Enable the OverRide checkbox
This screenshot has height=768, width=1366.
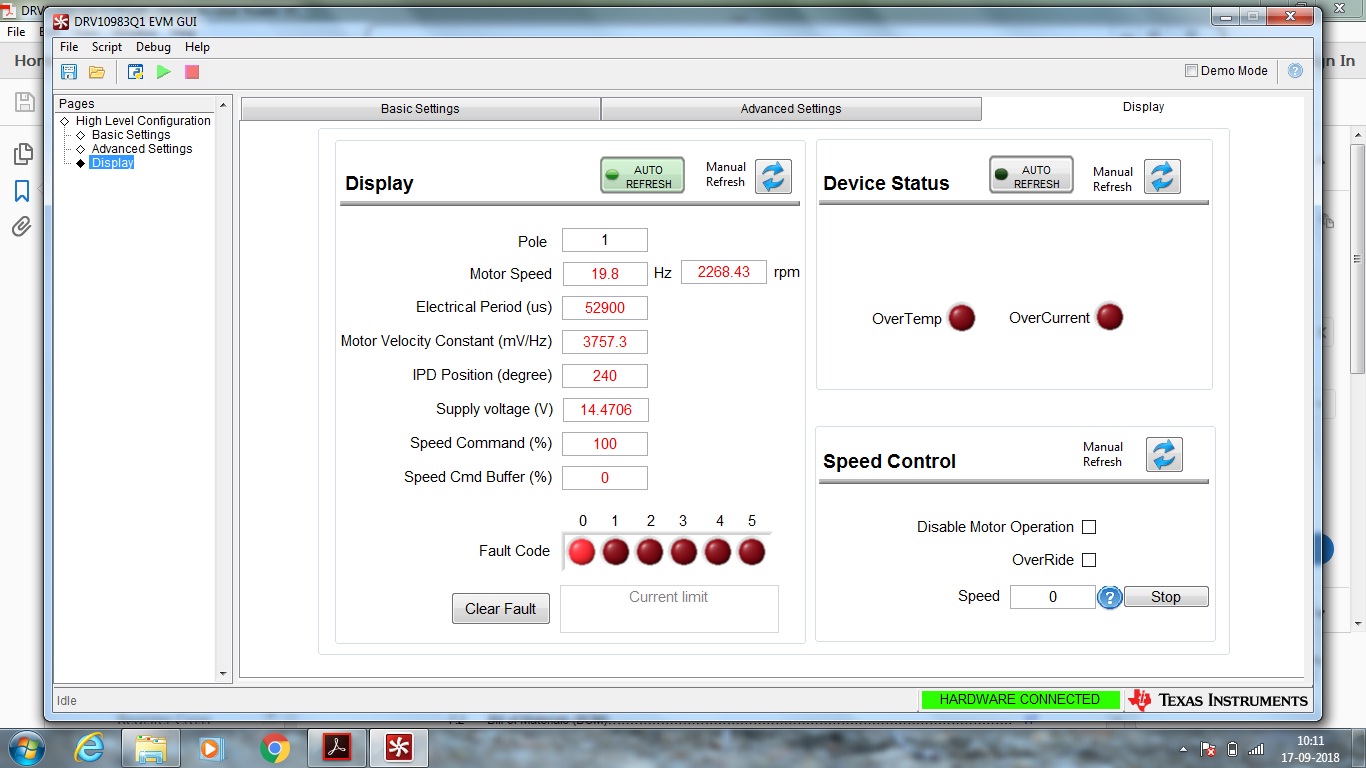pos(1089,560)
